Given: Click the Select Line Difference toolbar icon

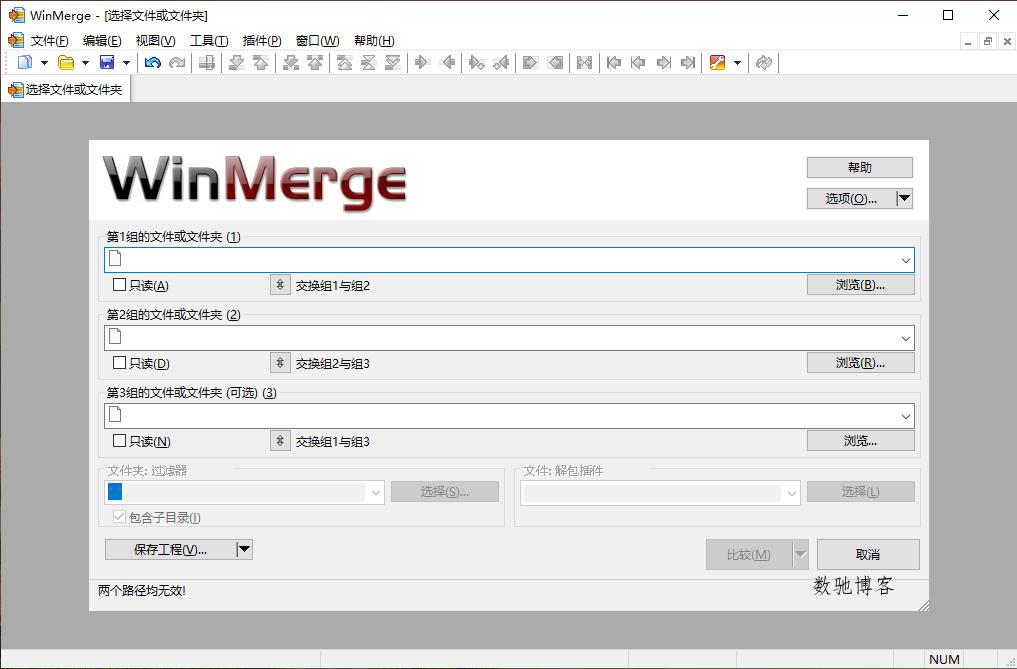Looking at the screenshot, I should click(207, 62).
